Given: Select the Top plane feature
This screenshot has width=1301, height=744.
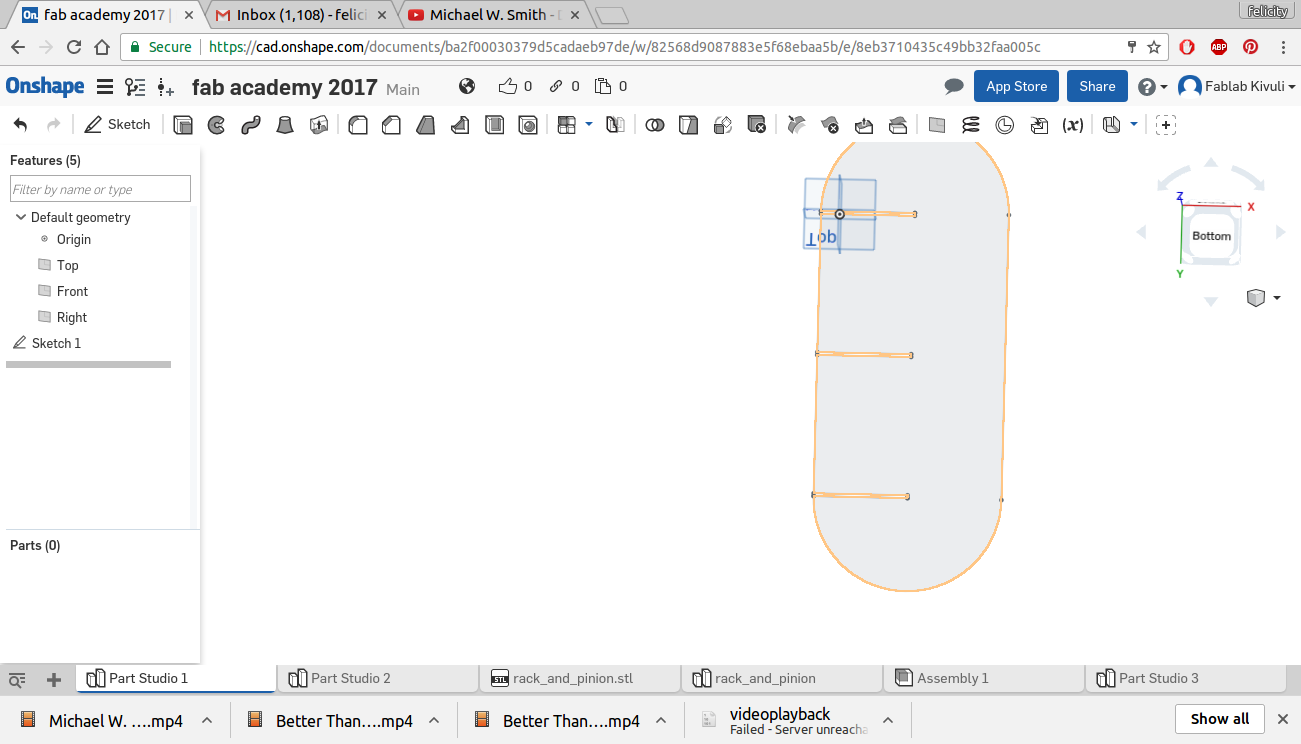Looking at the screenshot, I should point(67,265).
